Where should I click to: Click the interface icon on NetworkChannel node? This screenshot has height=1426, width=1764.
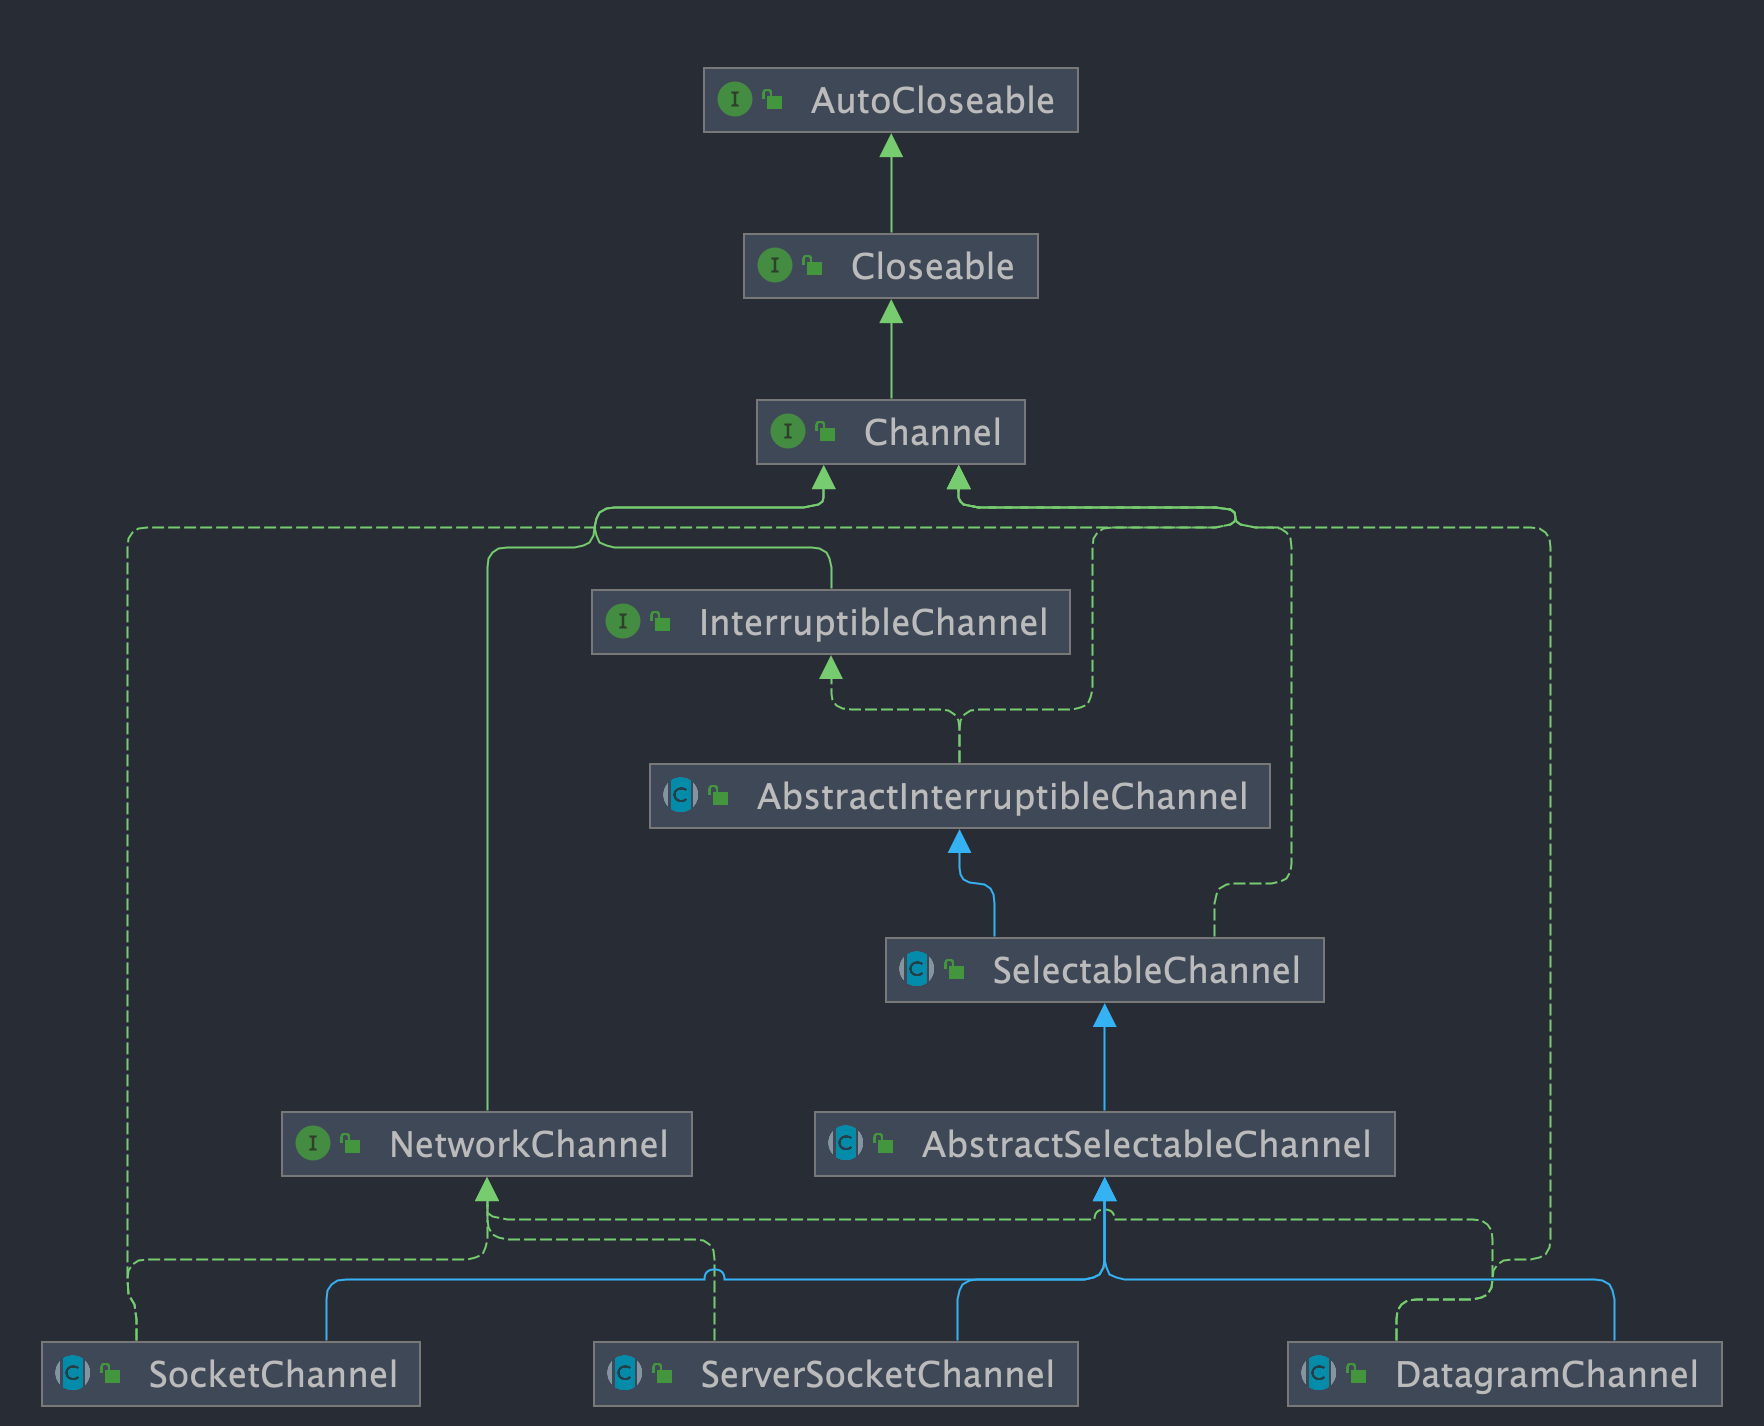pos(313,1144)
